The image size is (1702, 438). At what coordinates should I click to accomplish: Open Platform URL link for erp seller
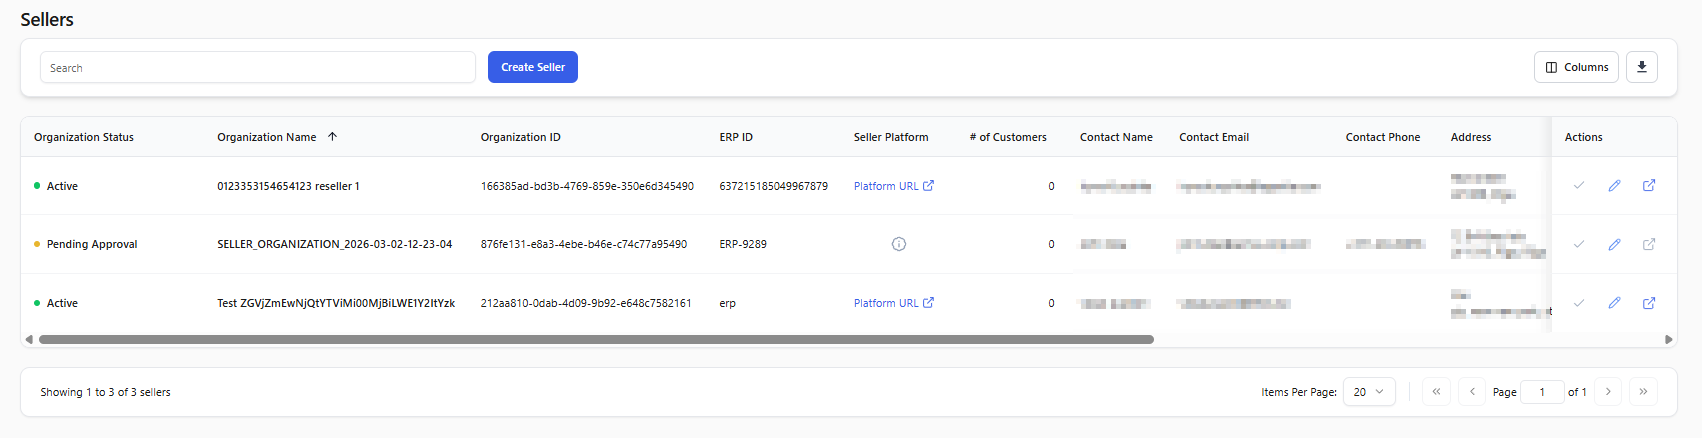pyautogui.click(x=894, y=303)
